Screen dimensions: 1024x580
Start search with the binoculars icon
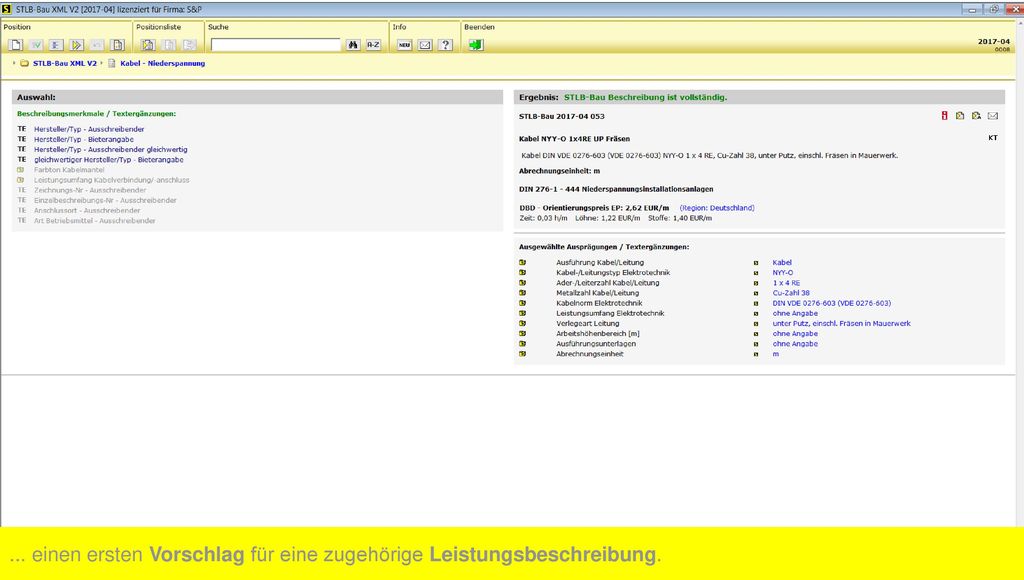(353, 45)
